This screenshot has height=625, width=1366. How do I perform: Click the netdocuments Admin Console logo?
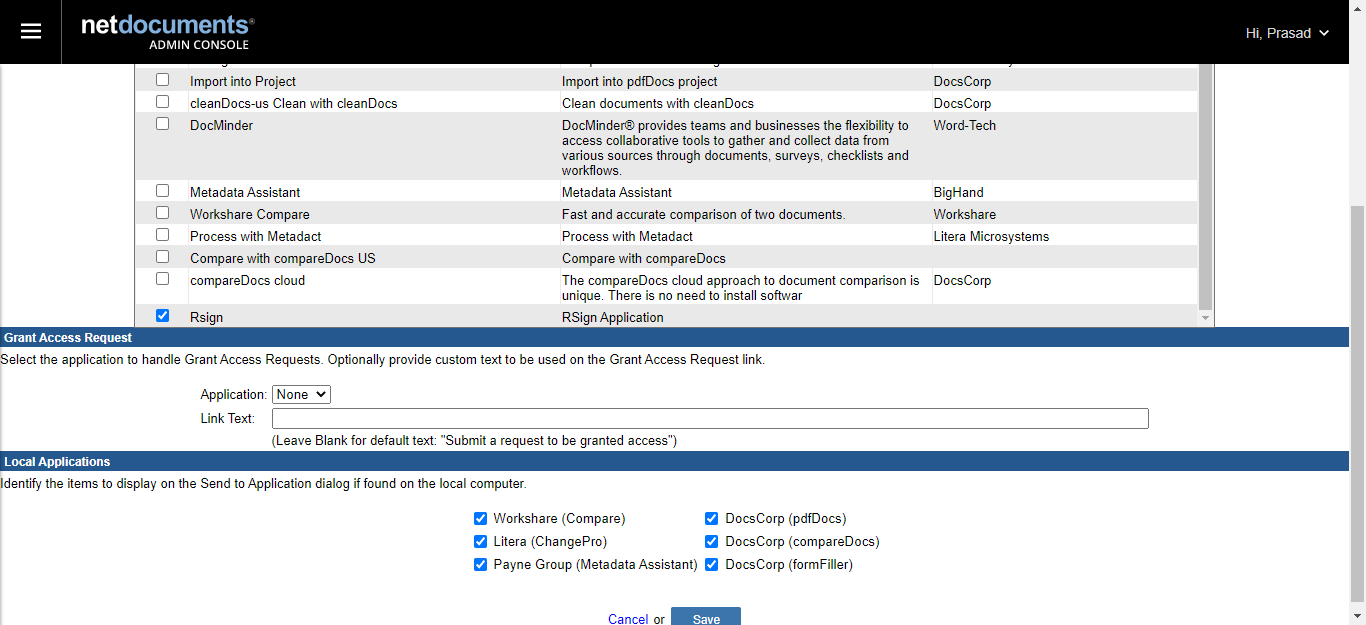167,31
